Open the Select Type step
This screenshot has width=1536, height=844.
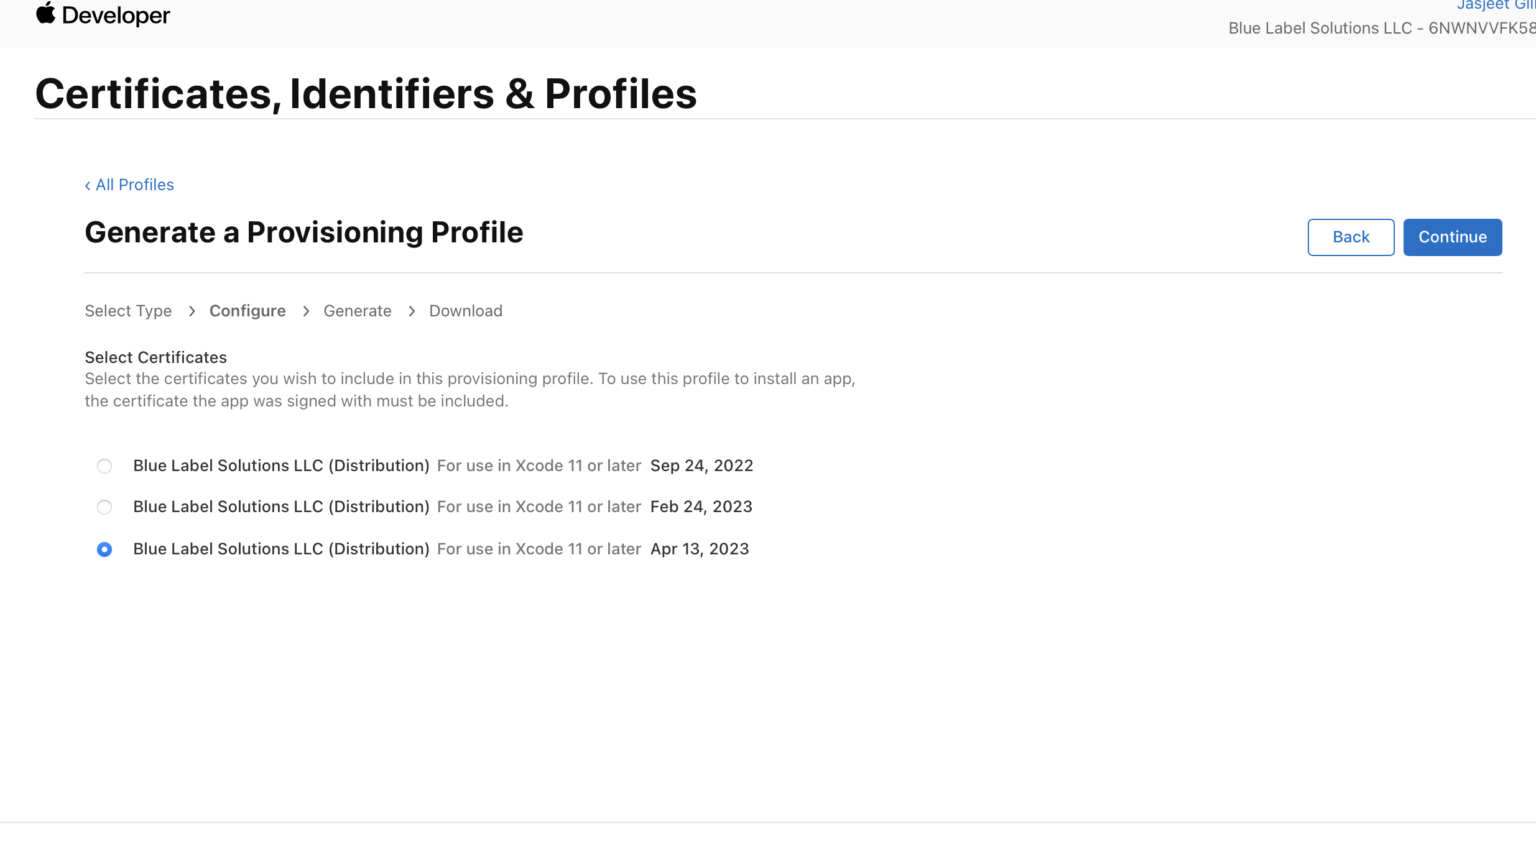(128, 311)
